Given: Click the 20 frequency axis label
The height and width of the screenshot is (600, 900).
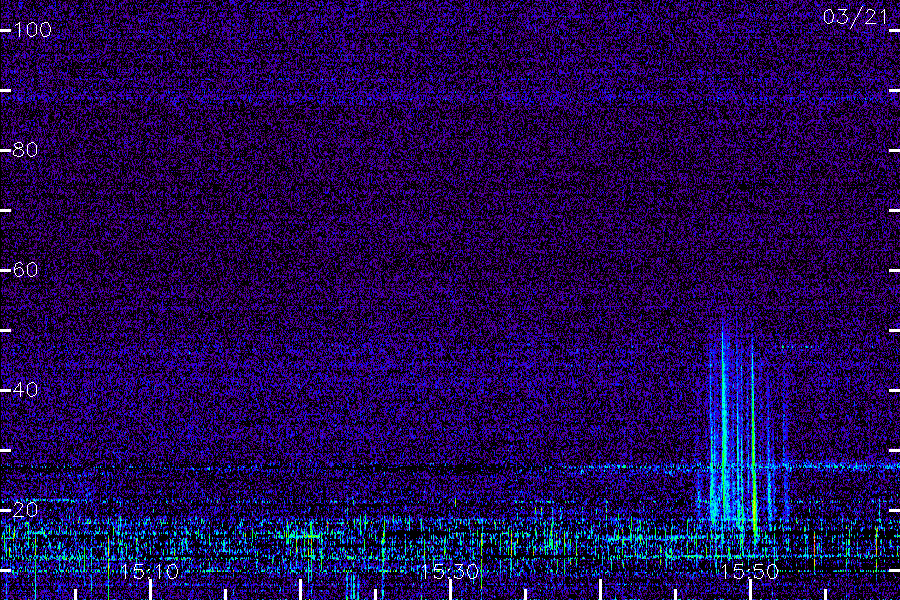Looking at the screenshot, I should point(25,510).
